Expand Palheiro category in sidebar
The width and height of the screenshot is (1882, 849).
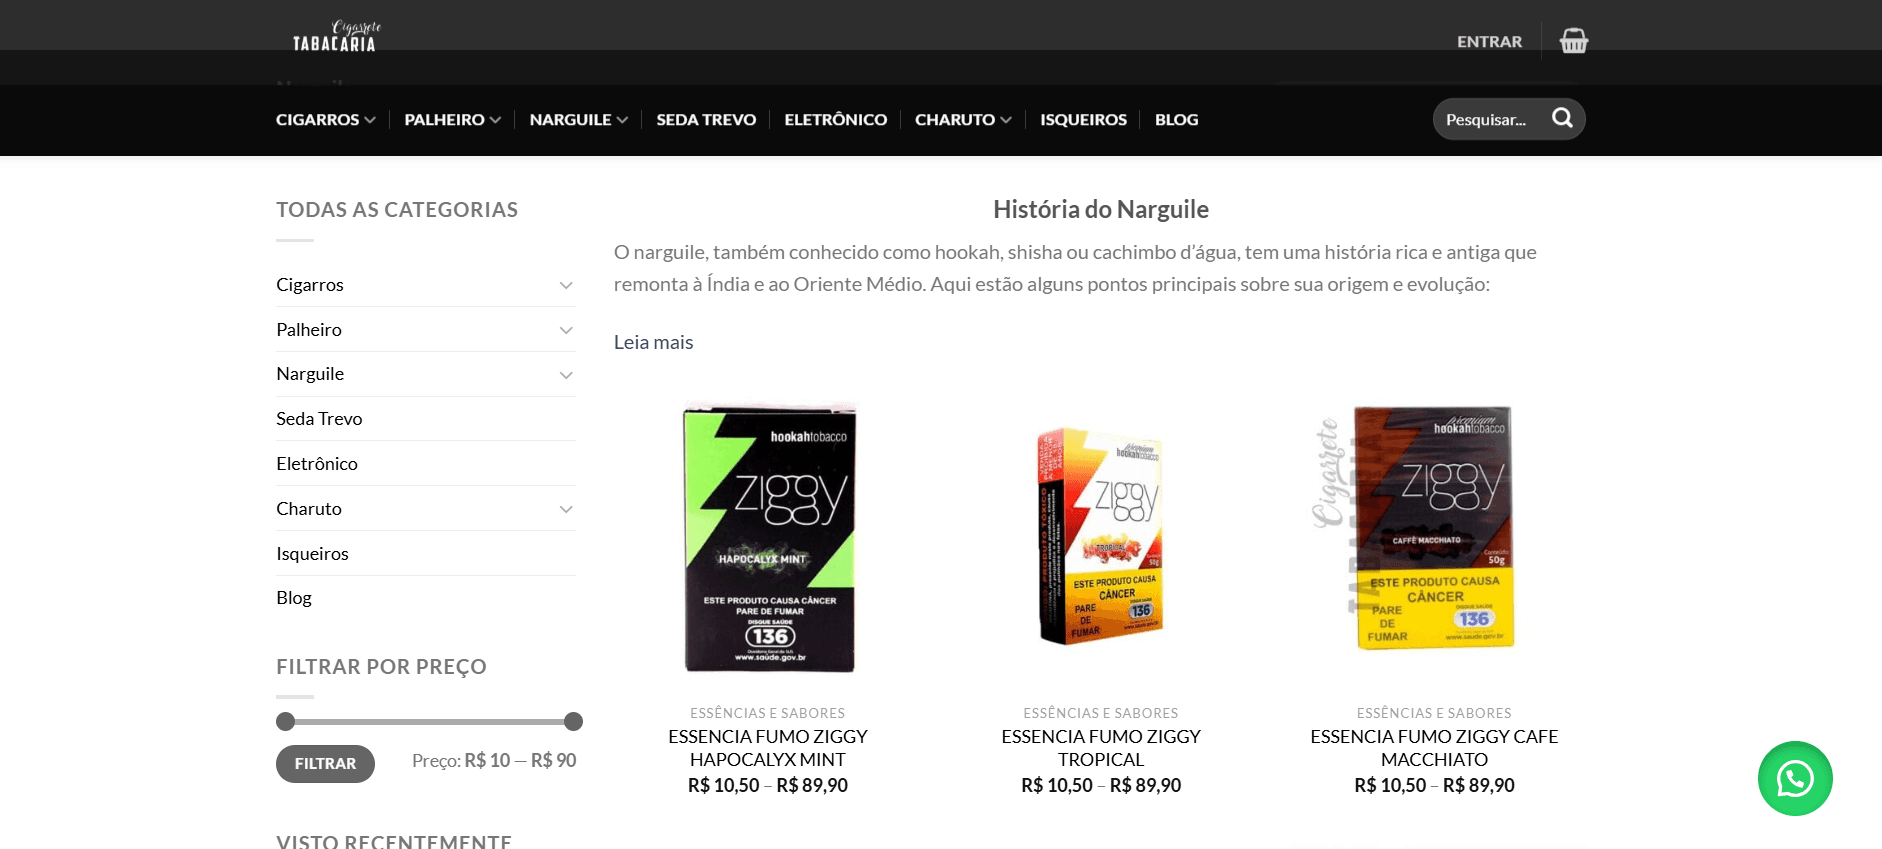[566, 330]
